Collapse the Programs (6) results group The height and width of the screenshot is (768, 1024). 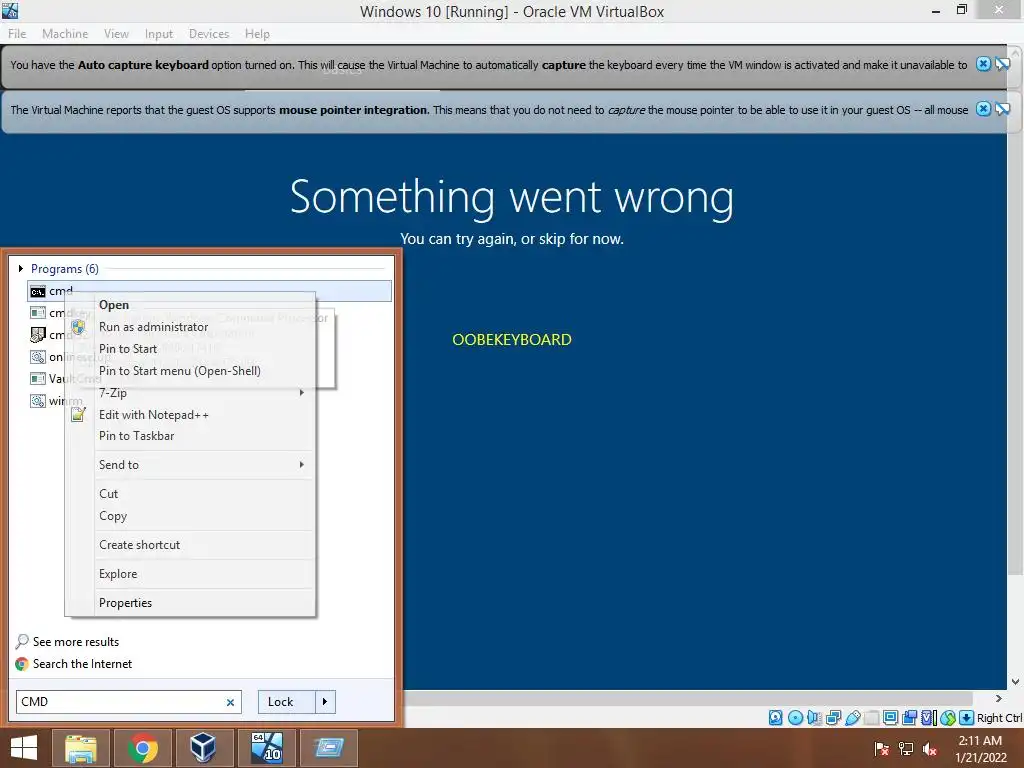pos(21,268)
